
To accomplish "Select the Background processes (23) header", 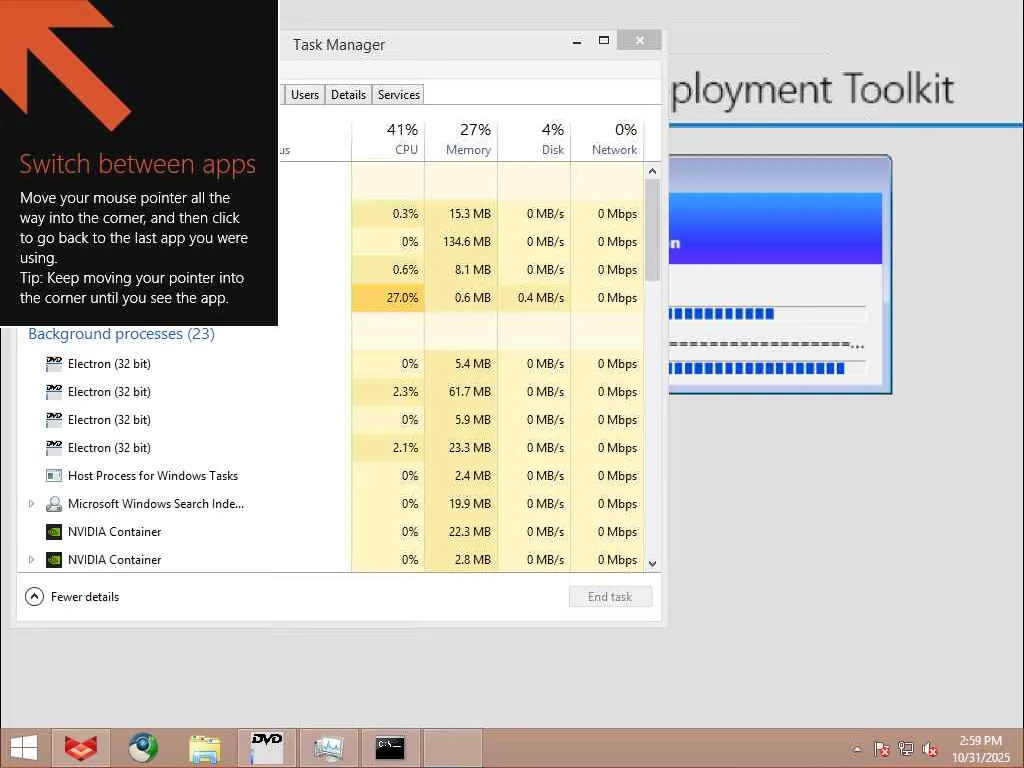I will pos(121,334).
